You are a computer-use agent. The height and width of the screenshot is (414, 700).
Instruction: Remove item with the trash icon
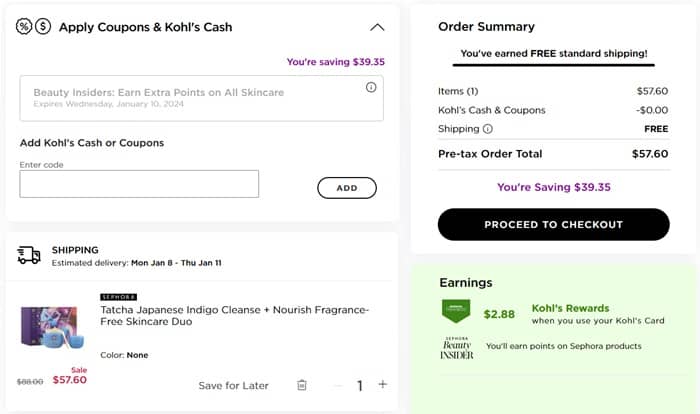[302, 385]
